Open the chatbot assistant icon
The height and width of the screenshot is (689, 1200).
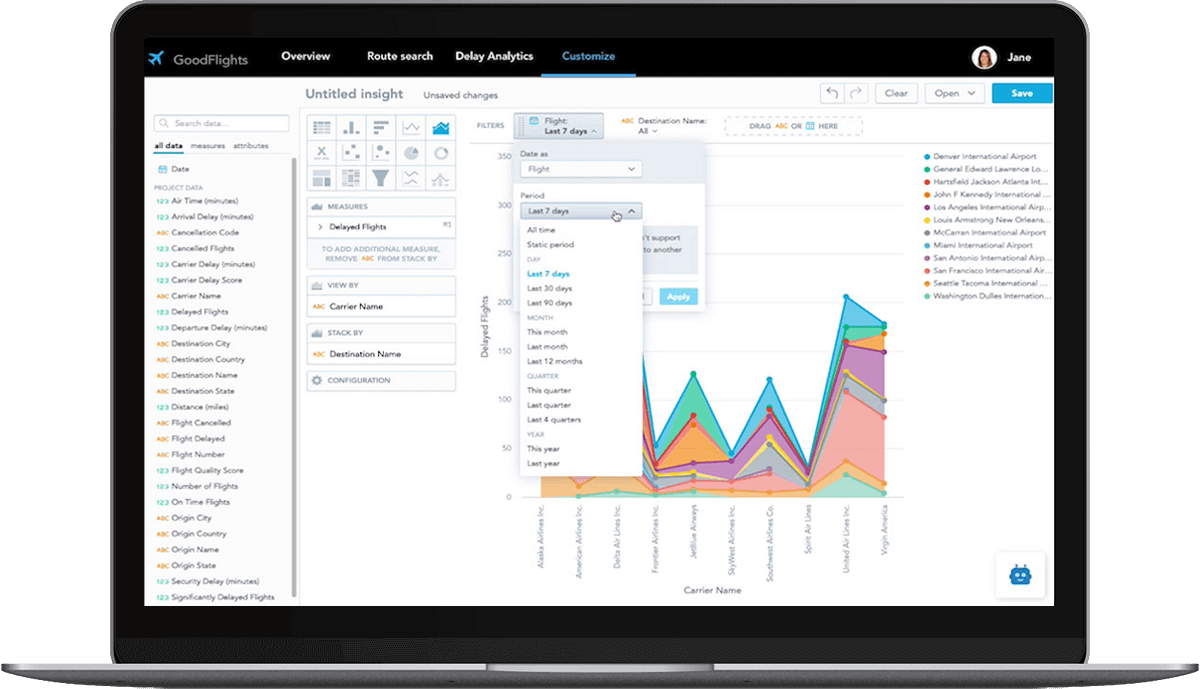[x=1020, y=576]
